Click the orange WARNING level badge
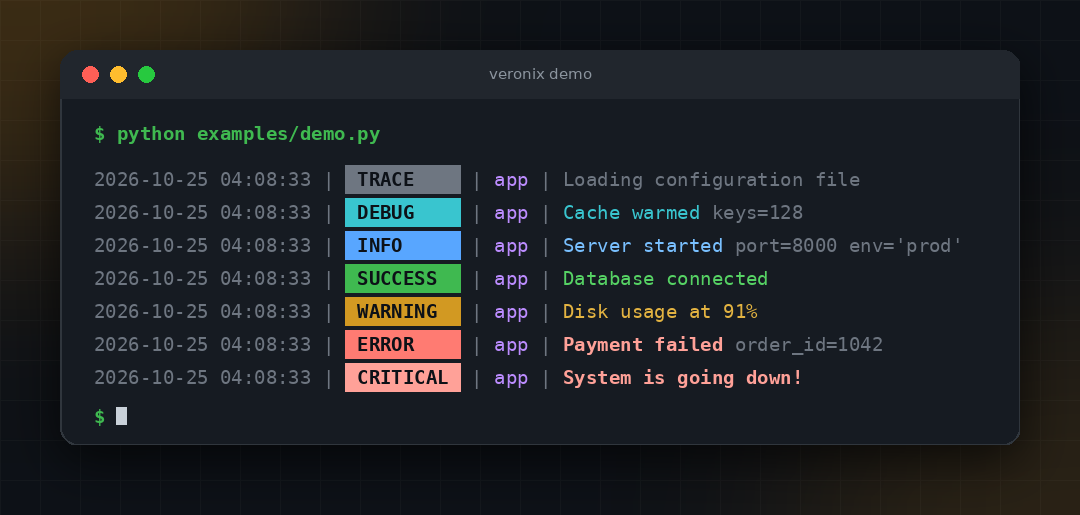Viewport: 1080px width, 515px height. click(x=403, y=312)
